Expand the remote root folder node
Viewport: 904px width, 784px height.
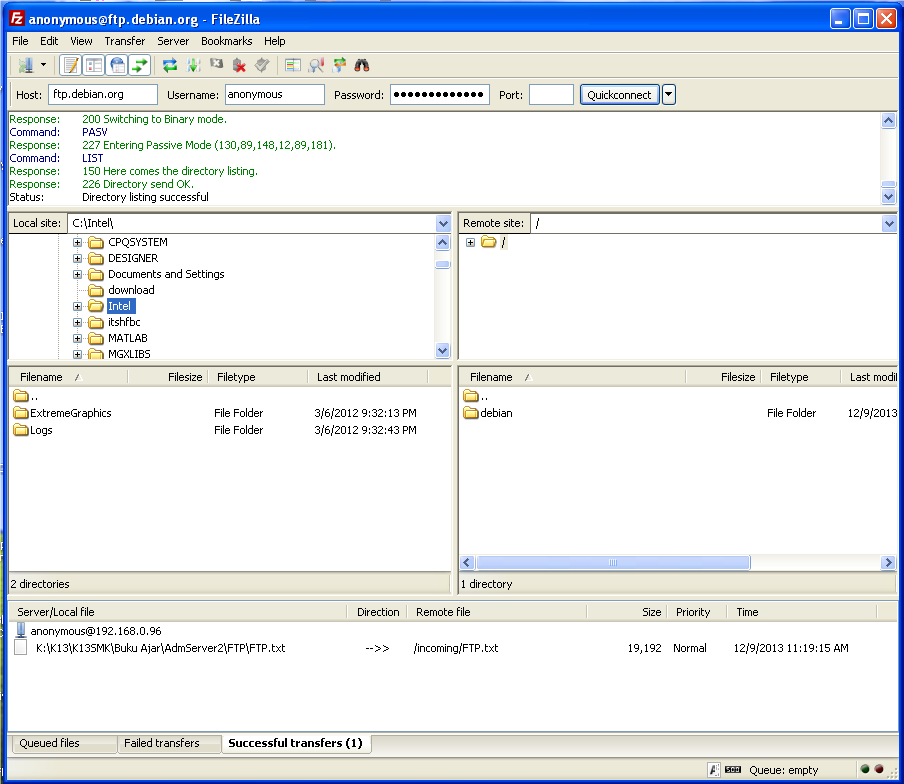pyautogui.click(x=470, y=243)
